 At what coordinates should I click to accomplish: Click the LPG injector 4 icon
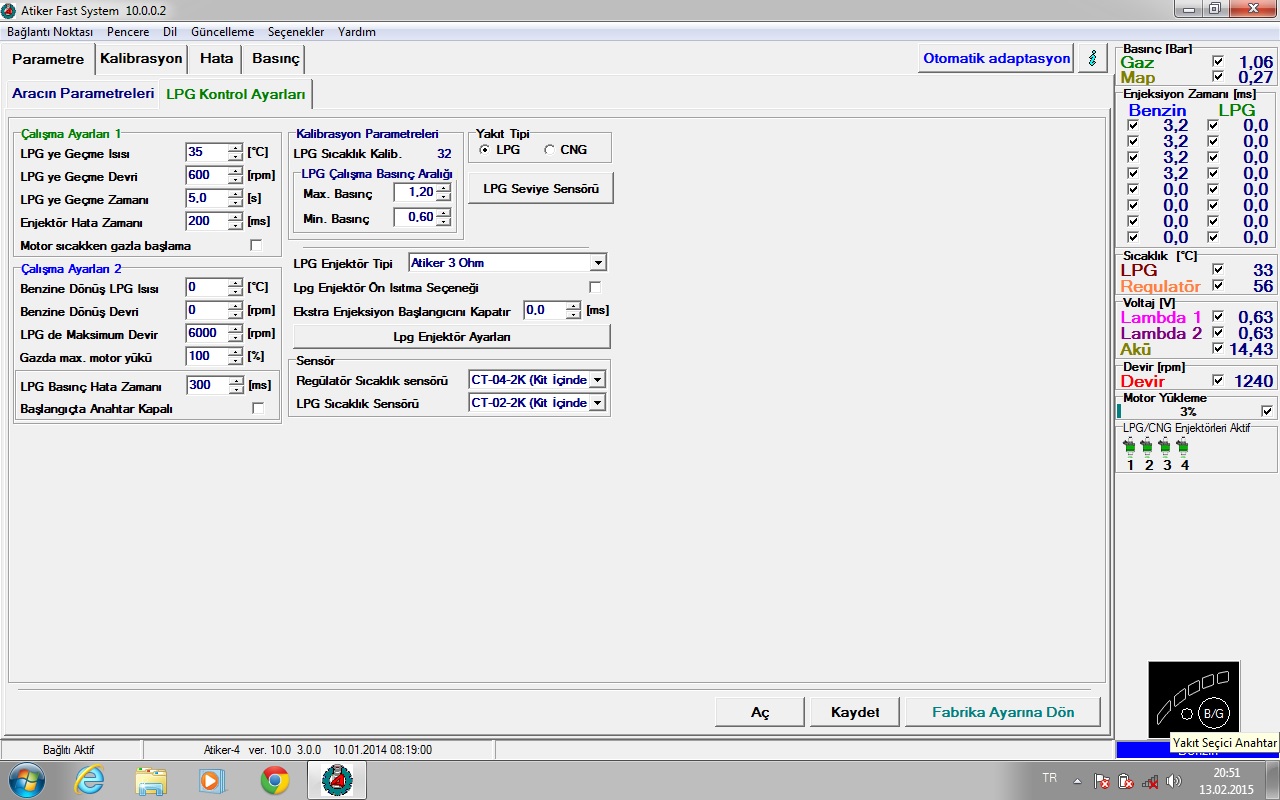coord(1184,447)
